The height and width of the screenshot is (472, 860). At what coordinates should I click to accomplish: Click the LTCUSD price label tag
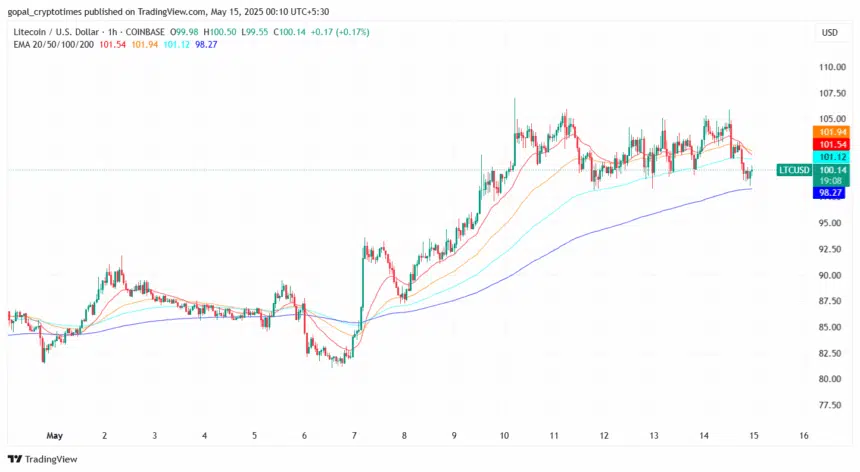[794, 170]
